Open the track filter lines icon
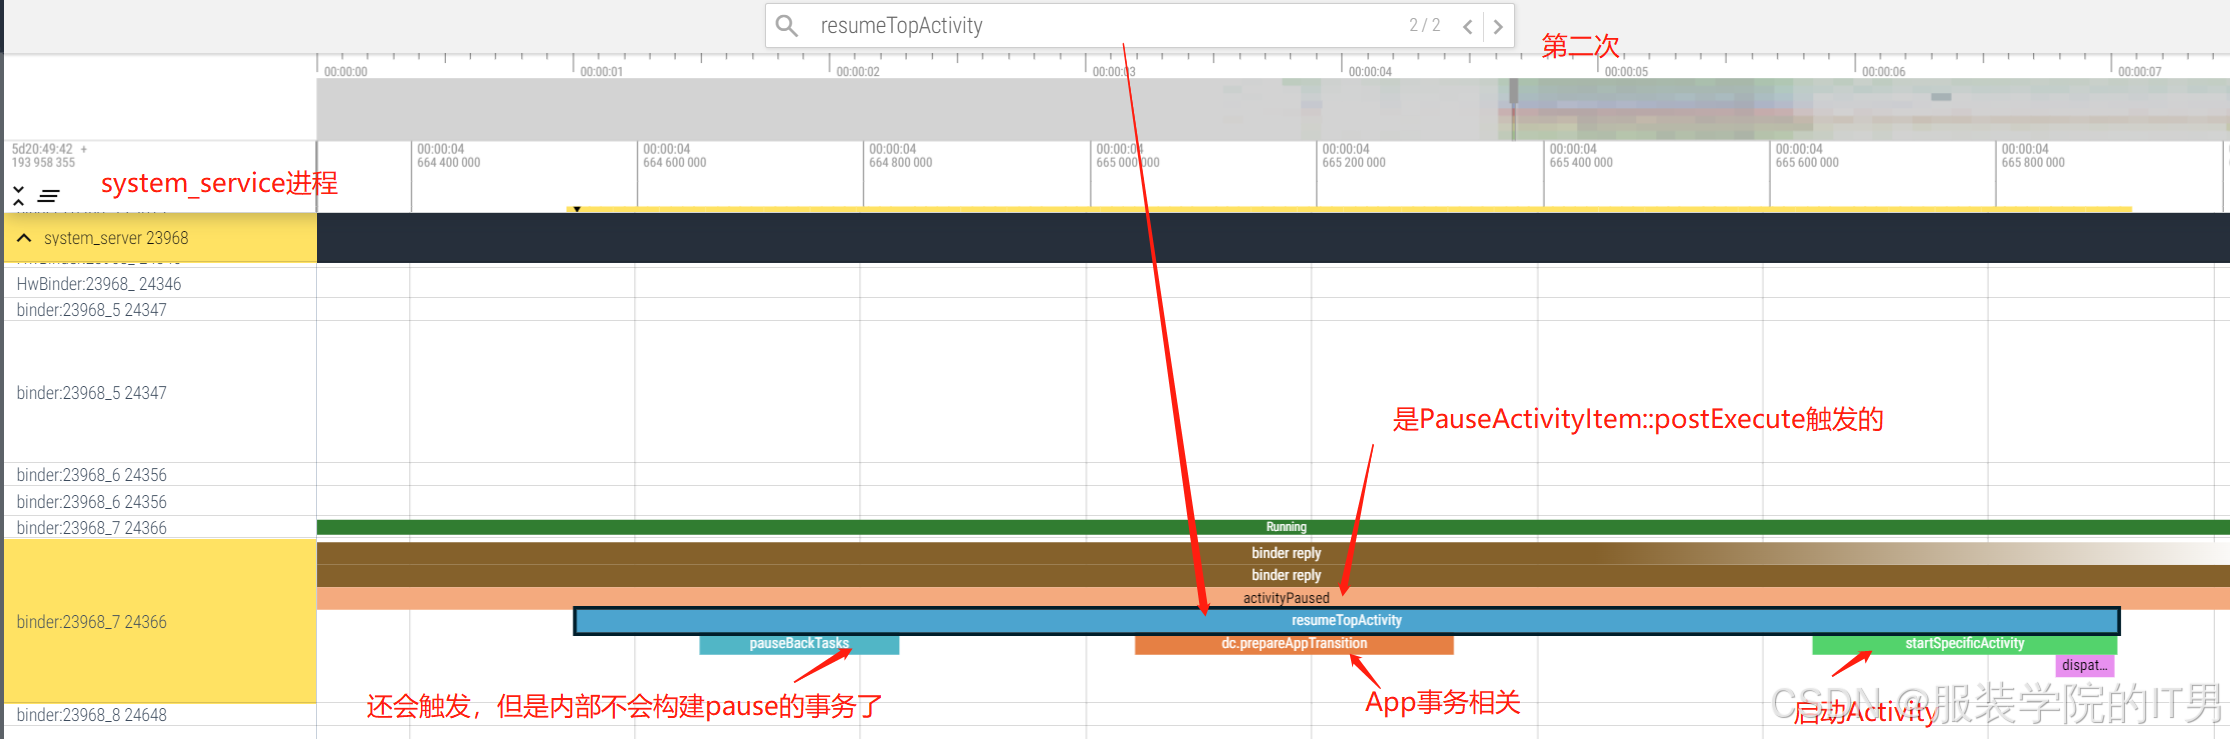2230x739 pixels. tap(49, 195)
